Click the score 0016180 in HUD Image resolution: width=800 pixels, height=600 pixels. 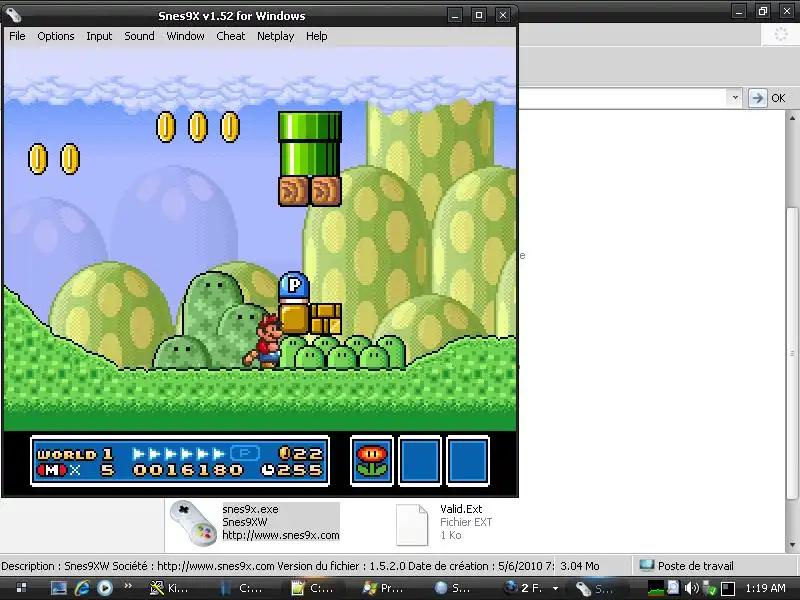[188, 470]
